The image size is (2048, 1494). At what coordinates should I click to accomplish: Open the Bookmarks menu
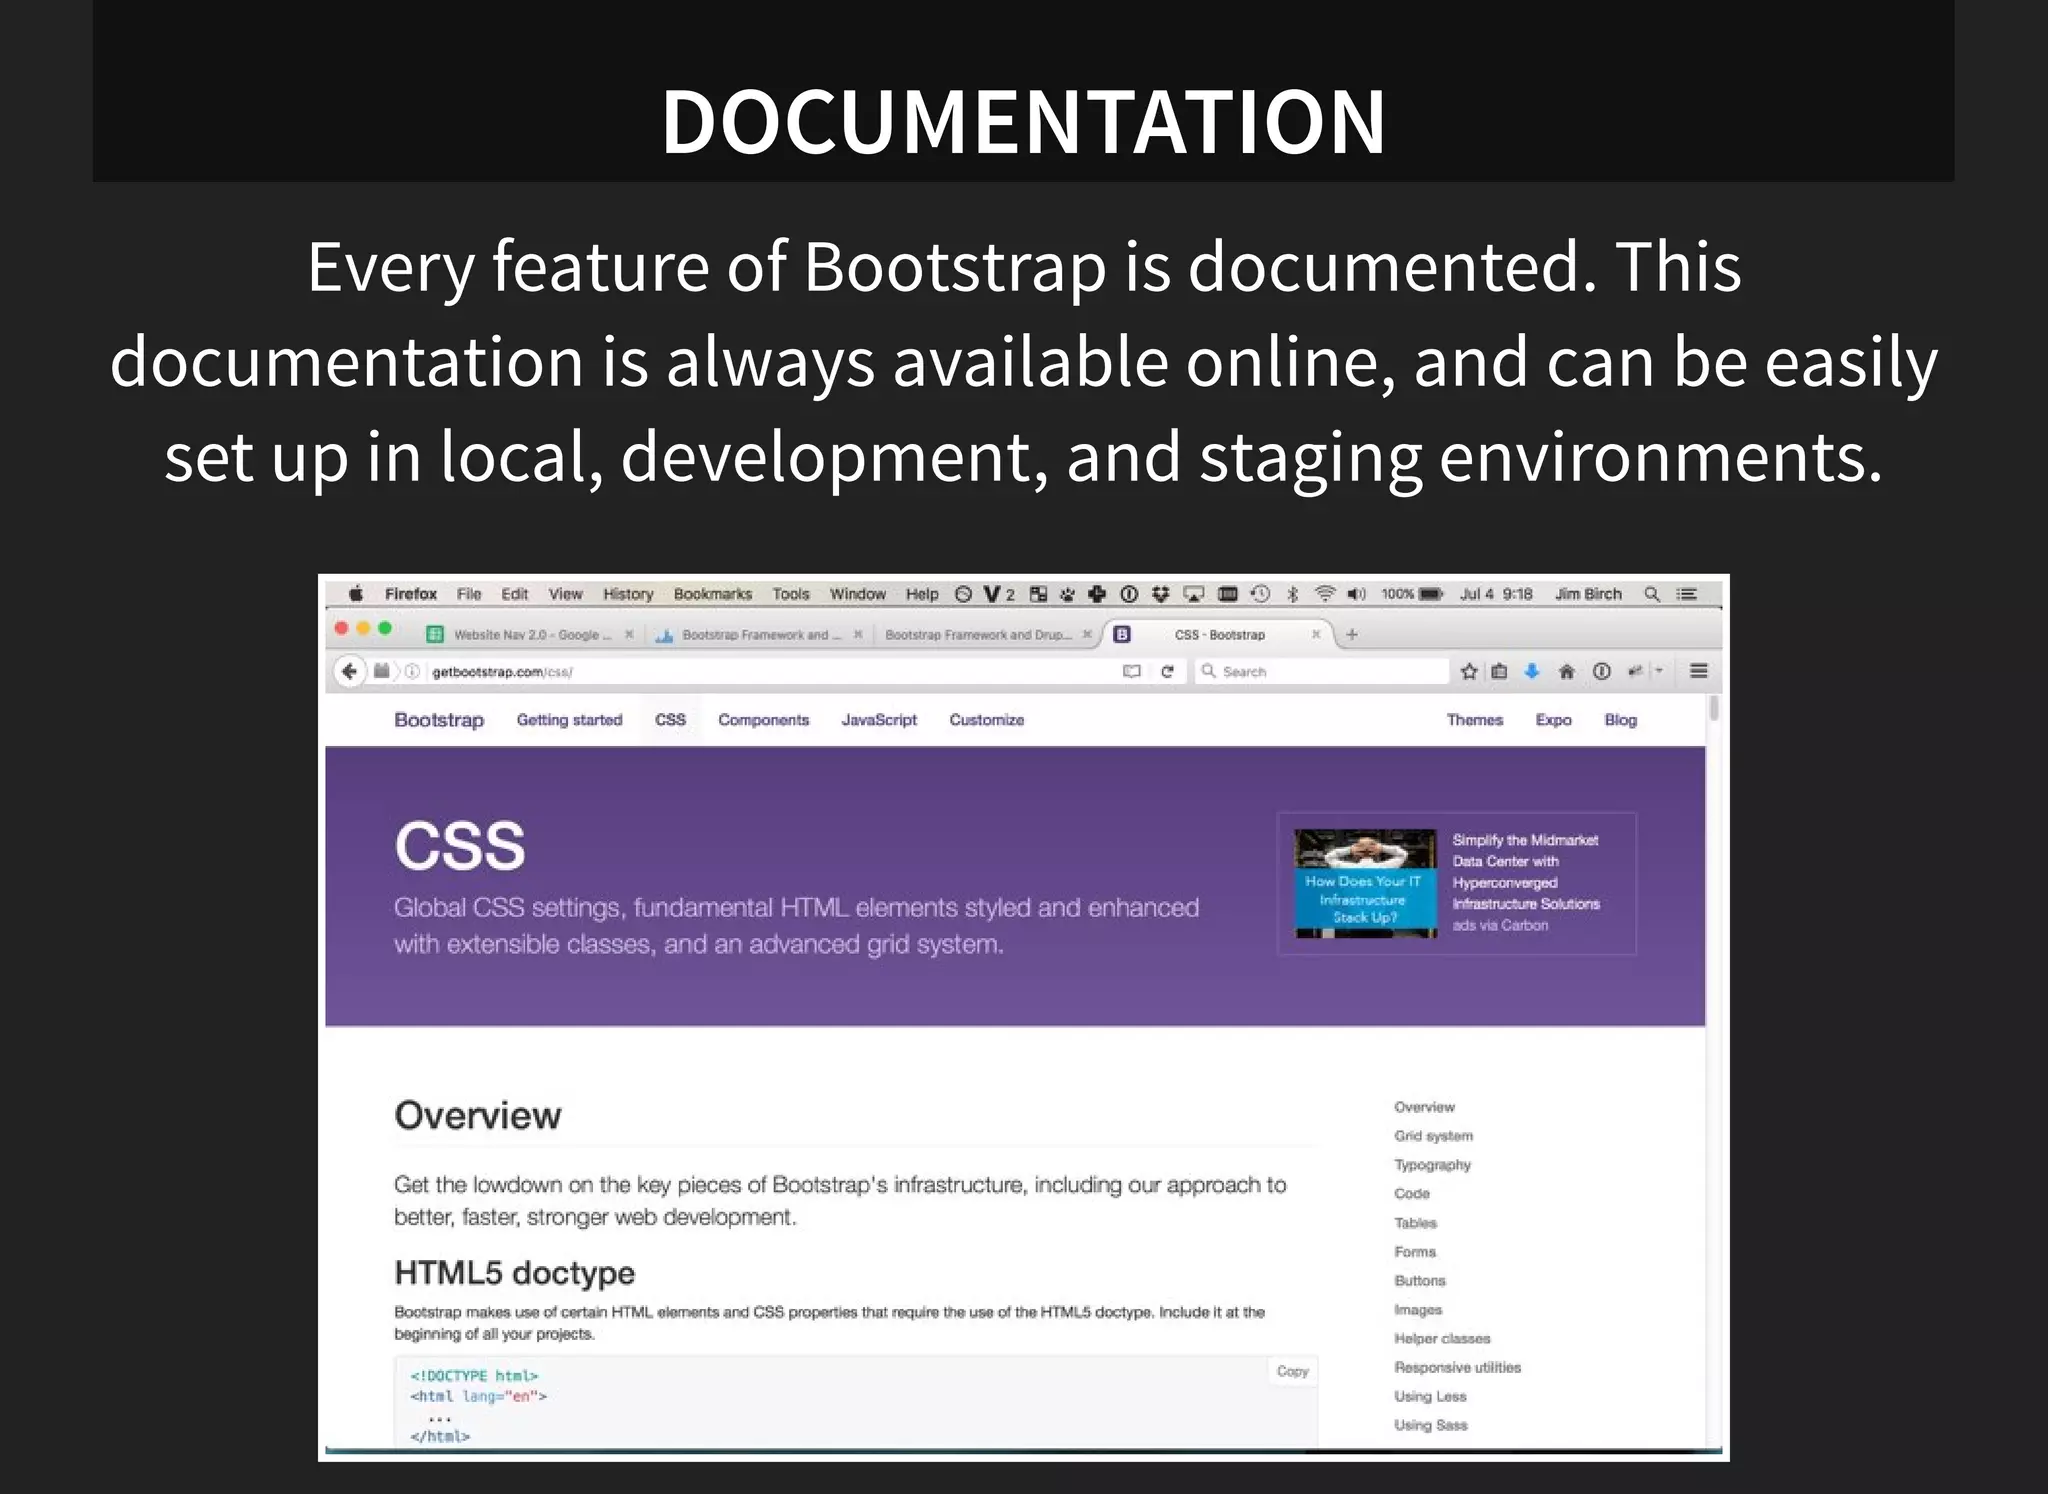click(x=713, y=594)
